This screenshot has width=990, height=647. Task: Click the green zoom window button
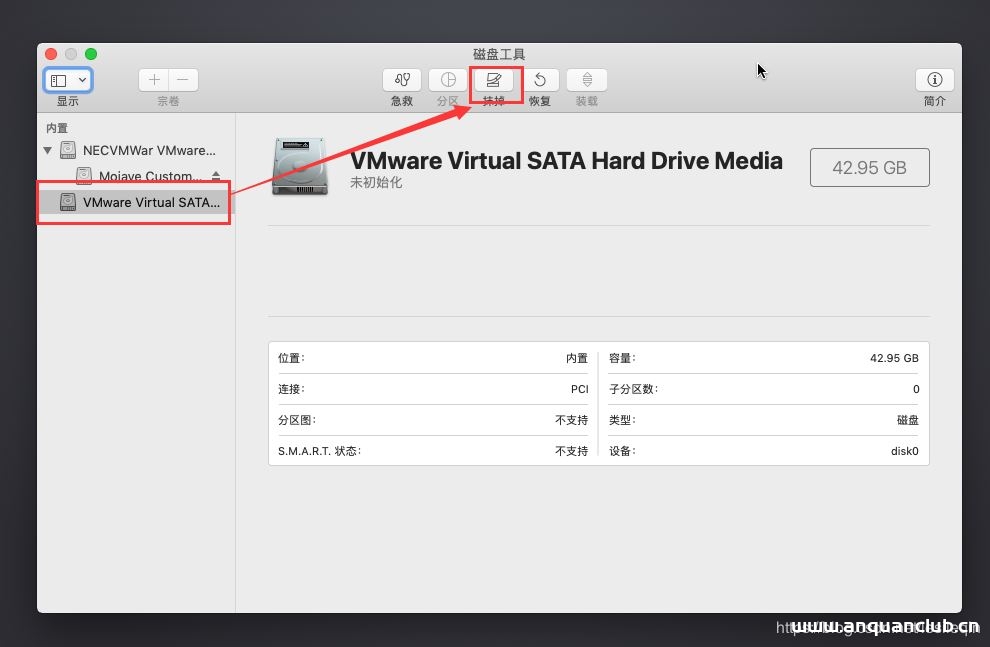point(91,54)
